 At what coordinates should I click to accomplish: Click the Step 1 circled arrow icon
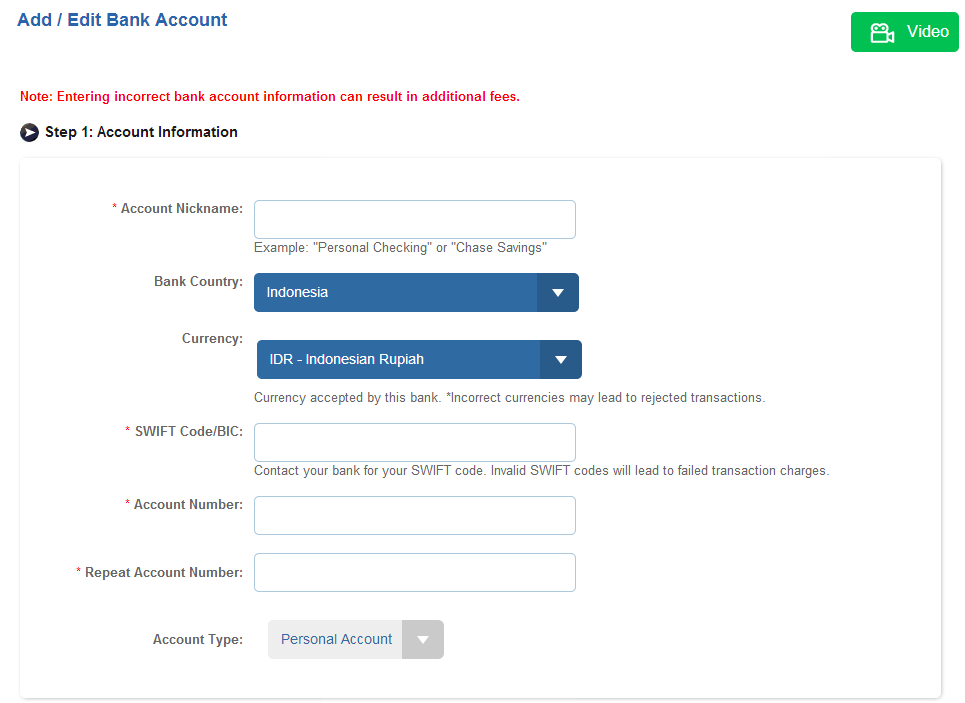(29, 133)
